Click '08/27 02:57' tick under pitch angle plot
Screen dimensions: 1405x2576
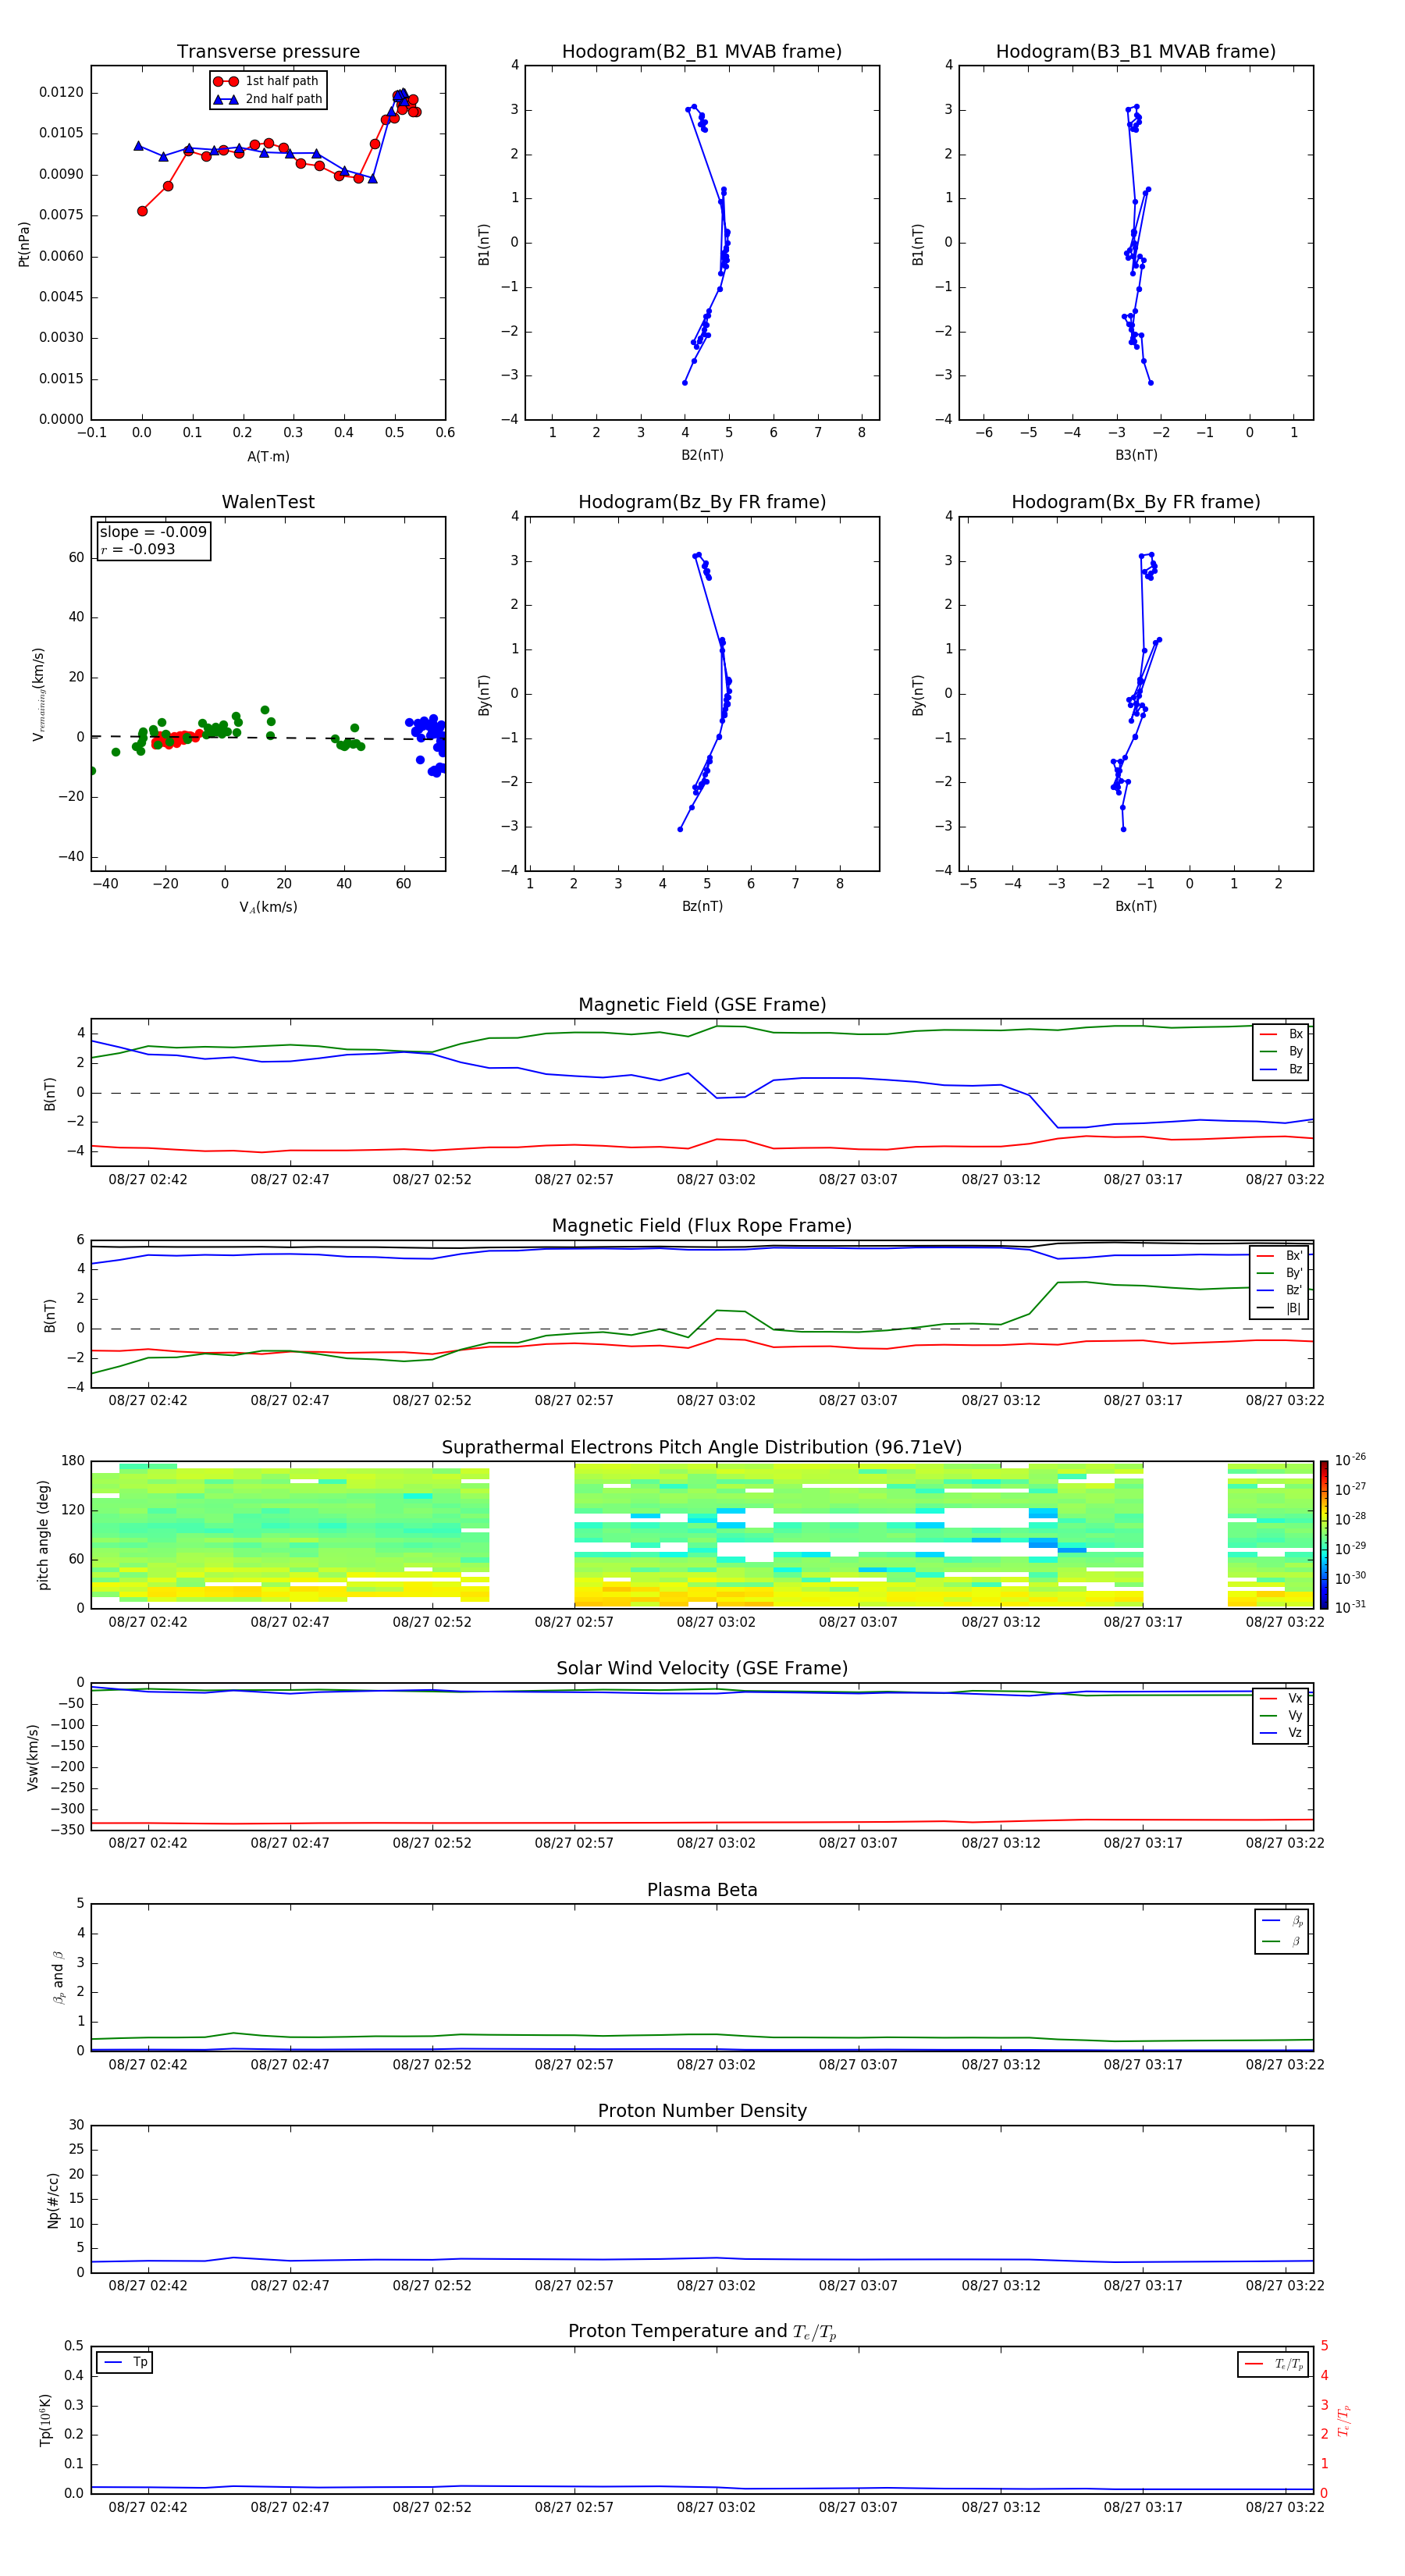(x=574, y=1623)
